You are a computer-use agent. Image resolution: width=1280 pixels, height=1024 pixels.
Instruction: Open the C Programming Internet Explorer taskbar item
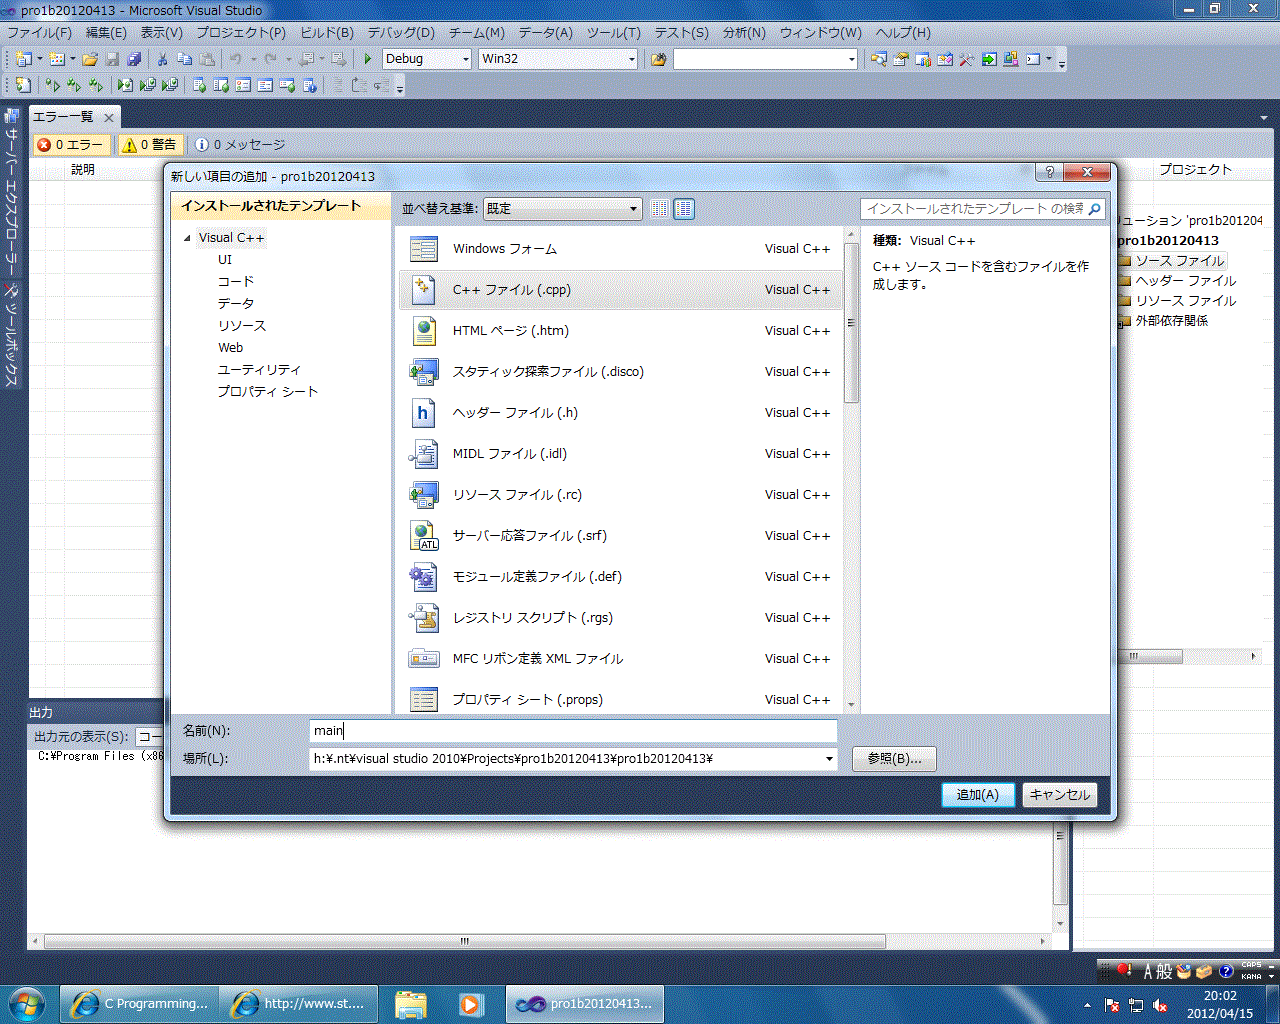[x=140, y=1003]
